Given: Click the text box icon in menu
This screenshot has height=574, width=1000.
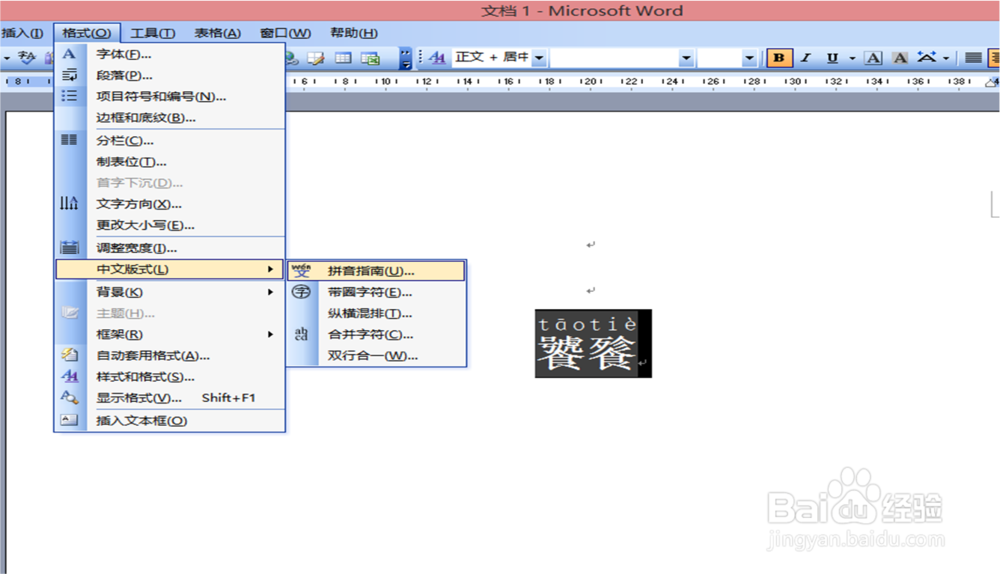Looking at the screenshot, I should click(x=69, y=420).
